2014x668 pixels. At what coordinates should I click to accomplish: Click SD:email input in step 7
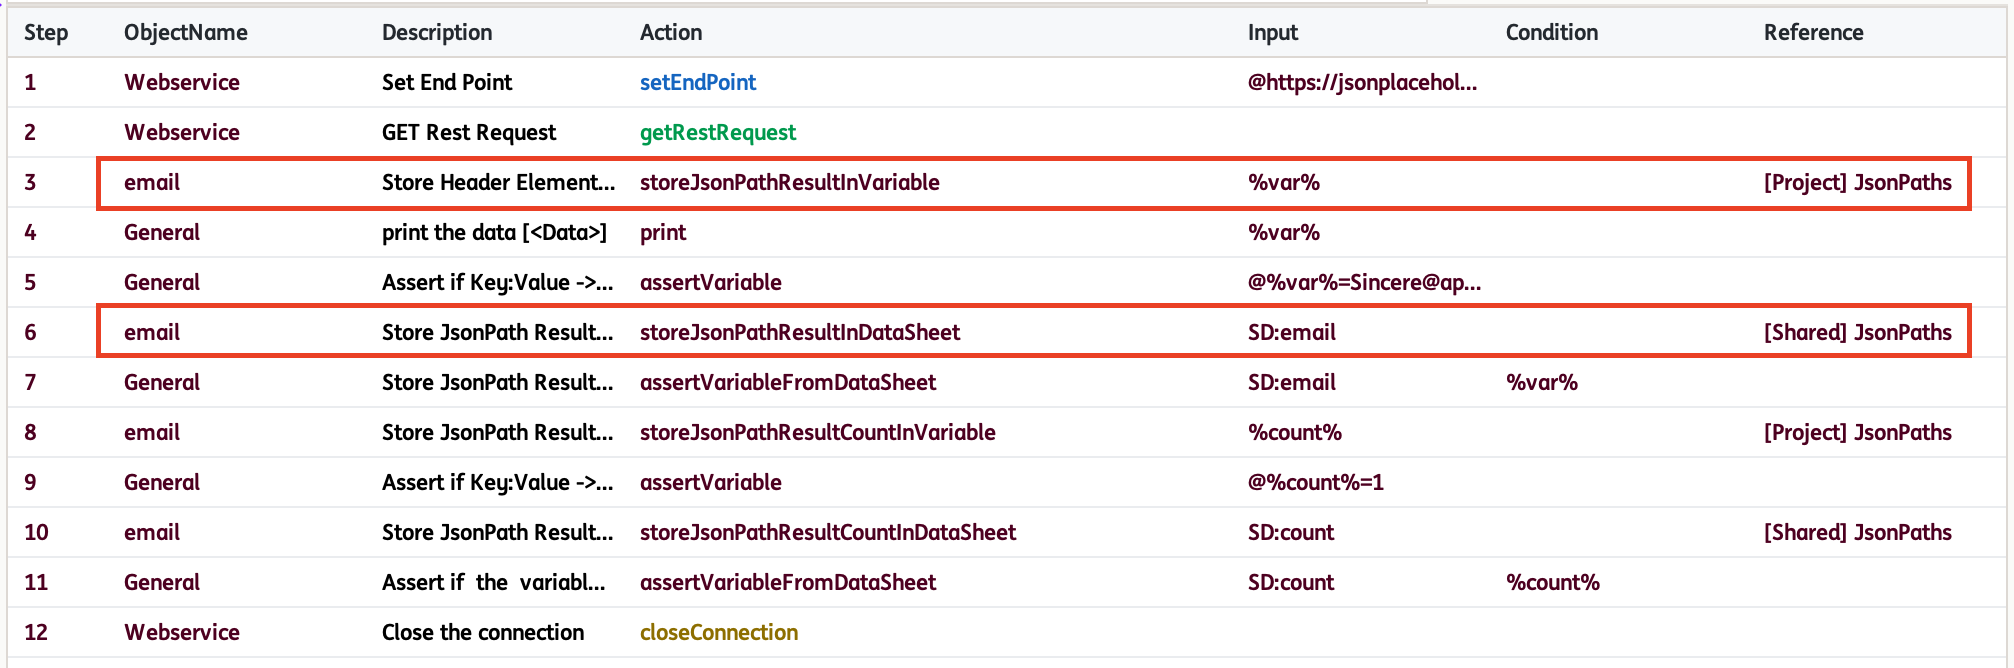pyautogui.click(x=1292, y=382)
